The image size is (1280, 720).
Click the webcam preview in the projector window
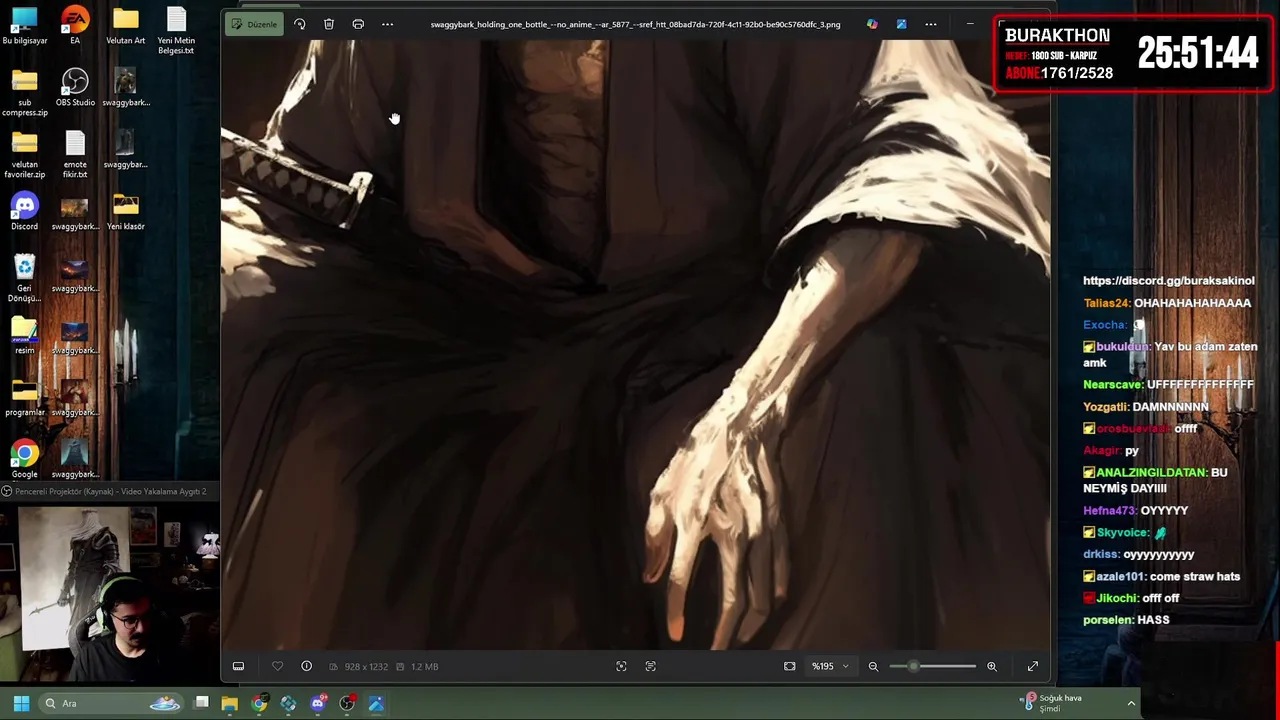110,593
